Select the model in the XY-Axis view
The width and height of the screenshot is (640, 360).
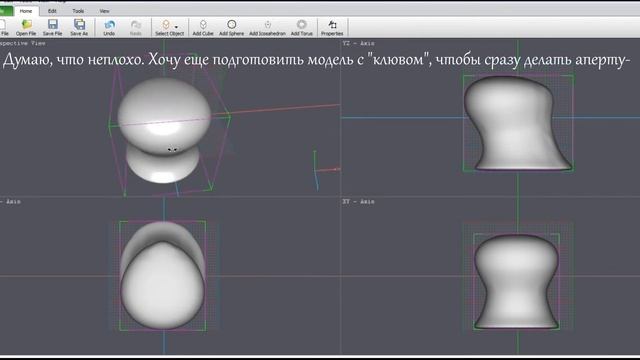pos(516,282)
